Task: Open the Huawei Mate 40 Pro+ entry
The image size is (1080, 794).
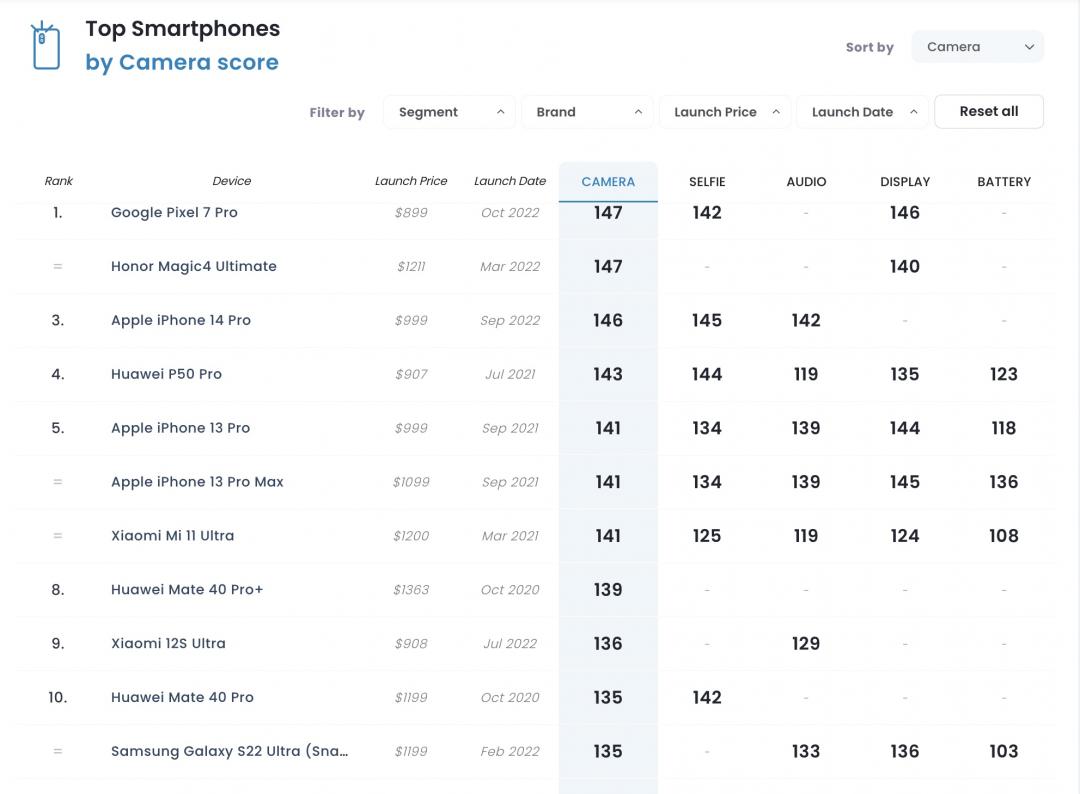Action: click(187, 589)
